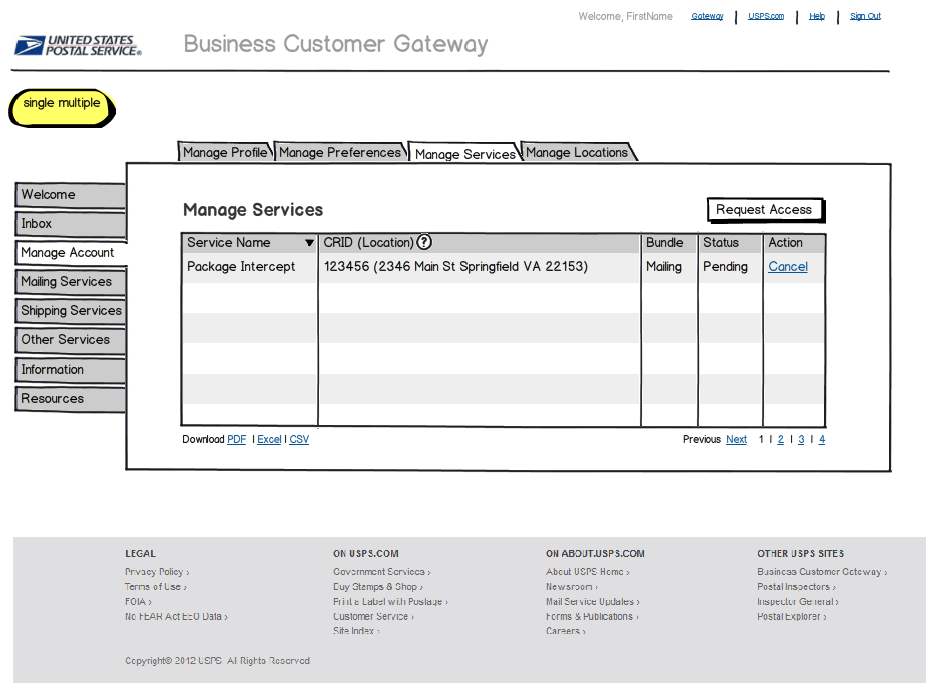This screenshot has width=934, height=691.
Task: Download the table as Excel
Action: (269, 440)
